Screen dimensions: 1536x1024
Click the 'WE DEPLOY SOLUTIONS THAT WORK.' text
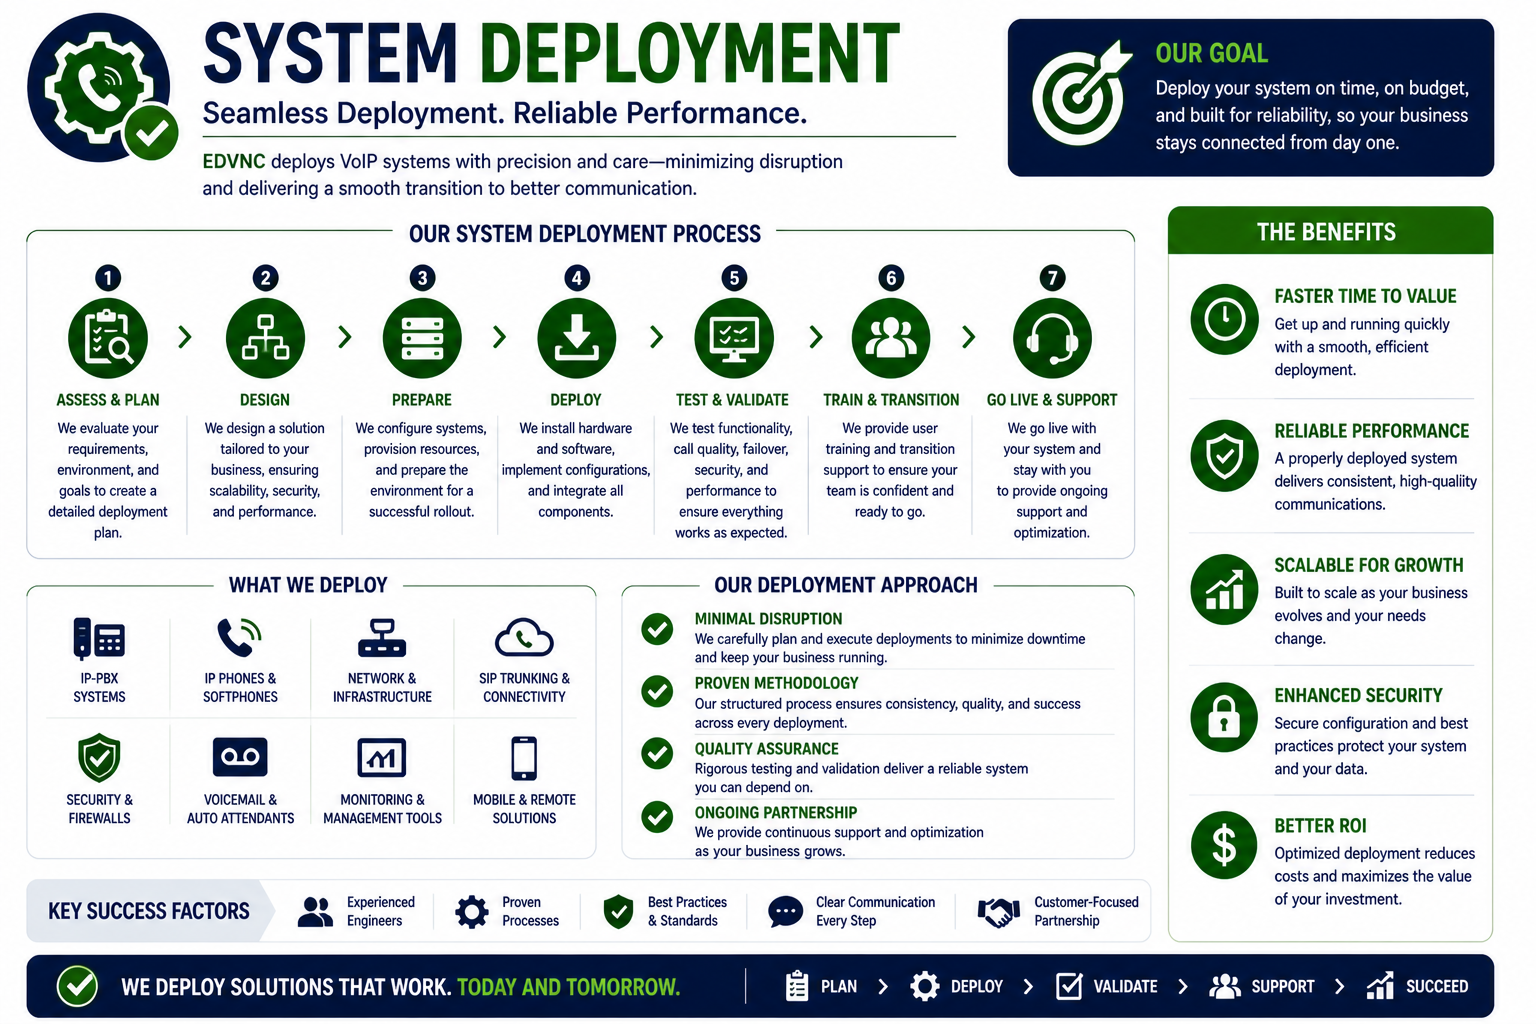pyautogui.click(x=286, y=987)
